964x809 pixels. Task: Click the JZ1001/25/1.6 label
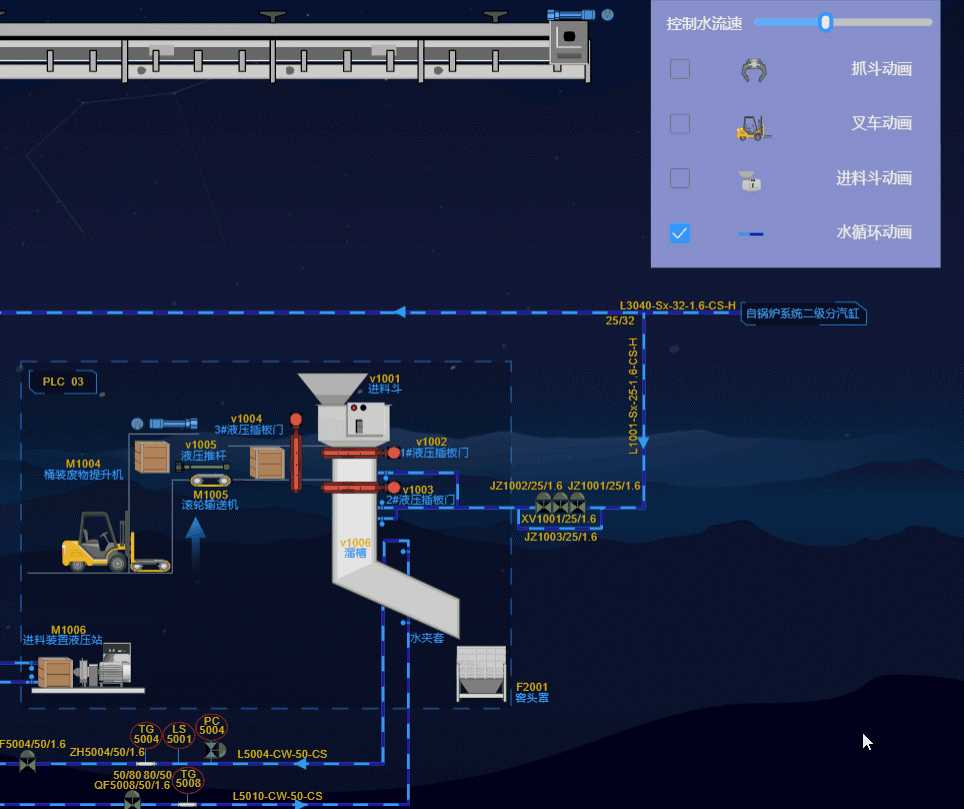(x=604, y=486)
